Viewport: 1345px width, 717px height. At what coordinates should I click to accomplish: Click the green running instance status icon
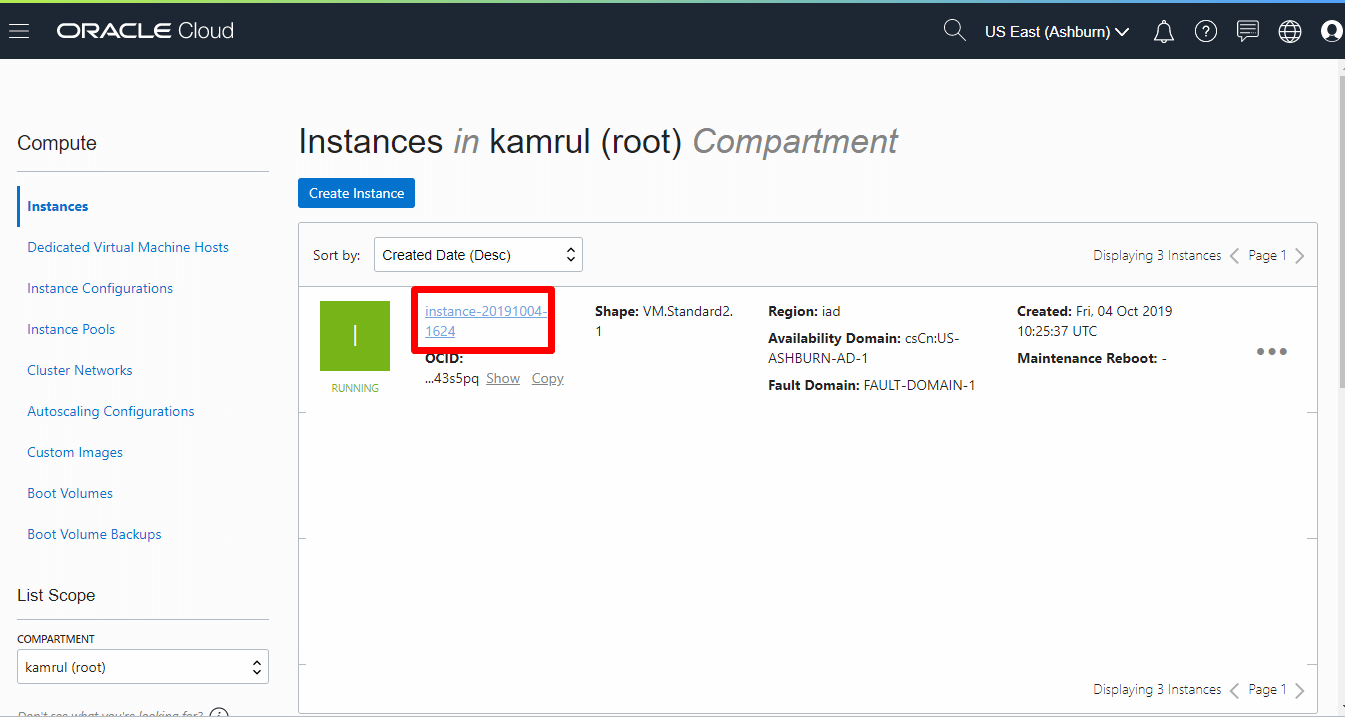[x=355, y=336]
